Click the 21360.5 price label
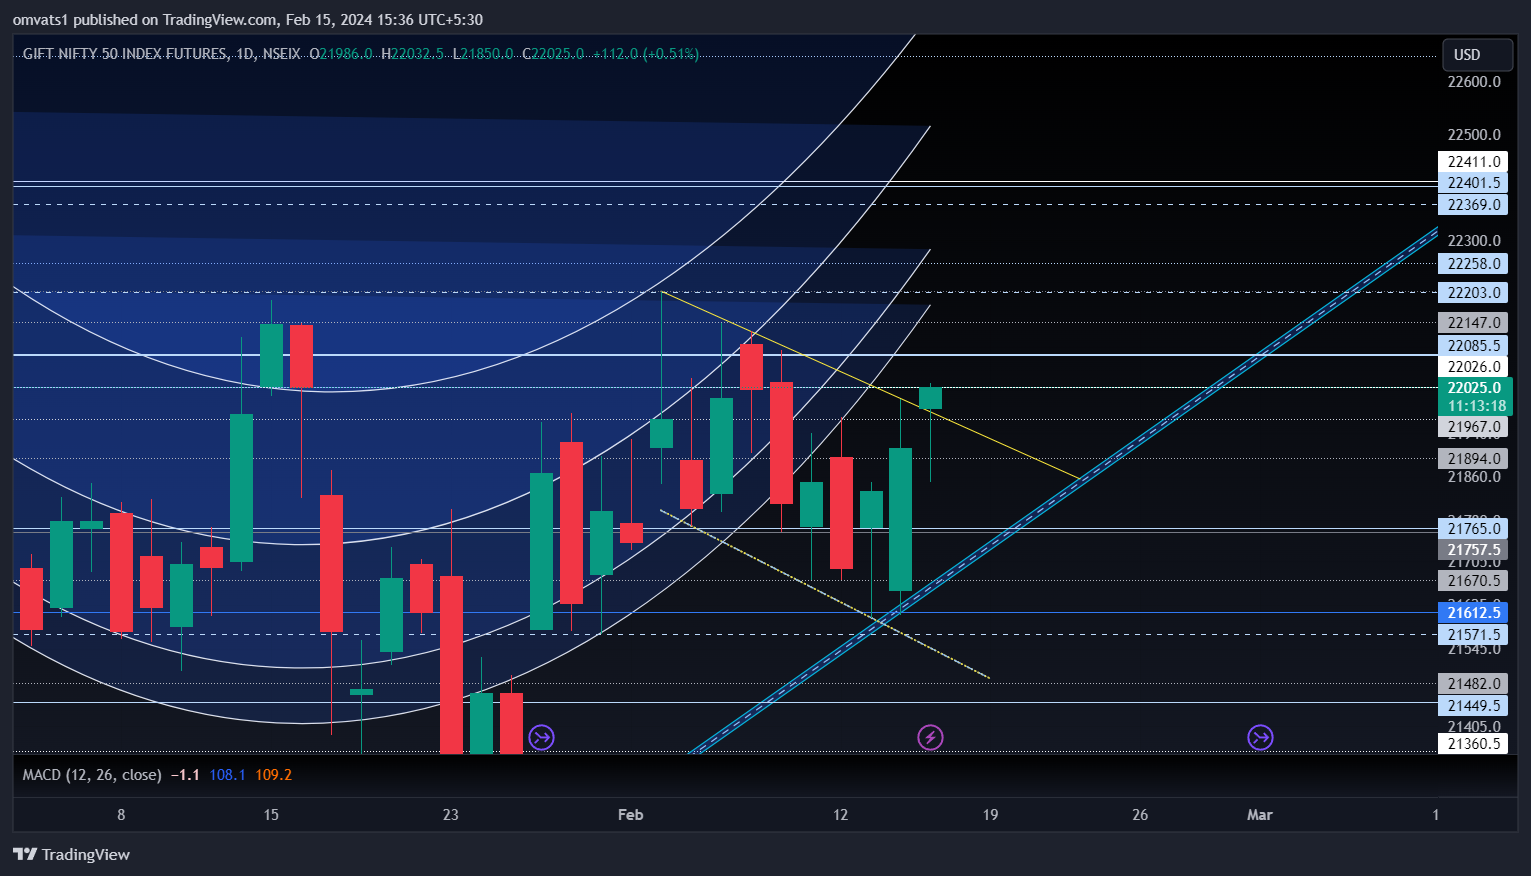This screenshot has height=876, width=1531. click(1473, 744)
